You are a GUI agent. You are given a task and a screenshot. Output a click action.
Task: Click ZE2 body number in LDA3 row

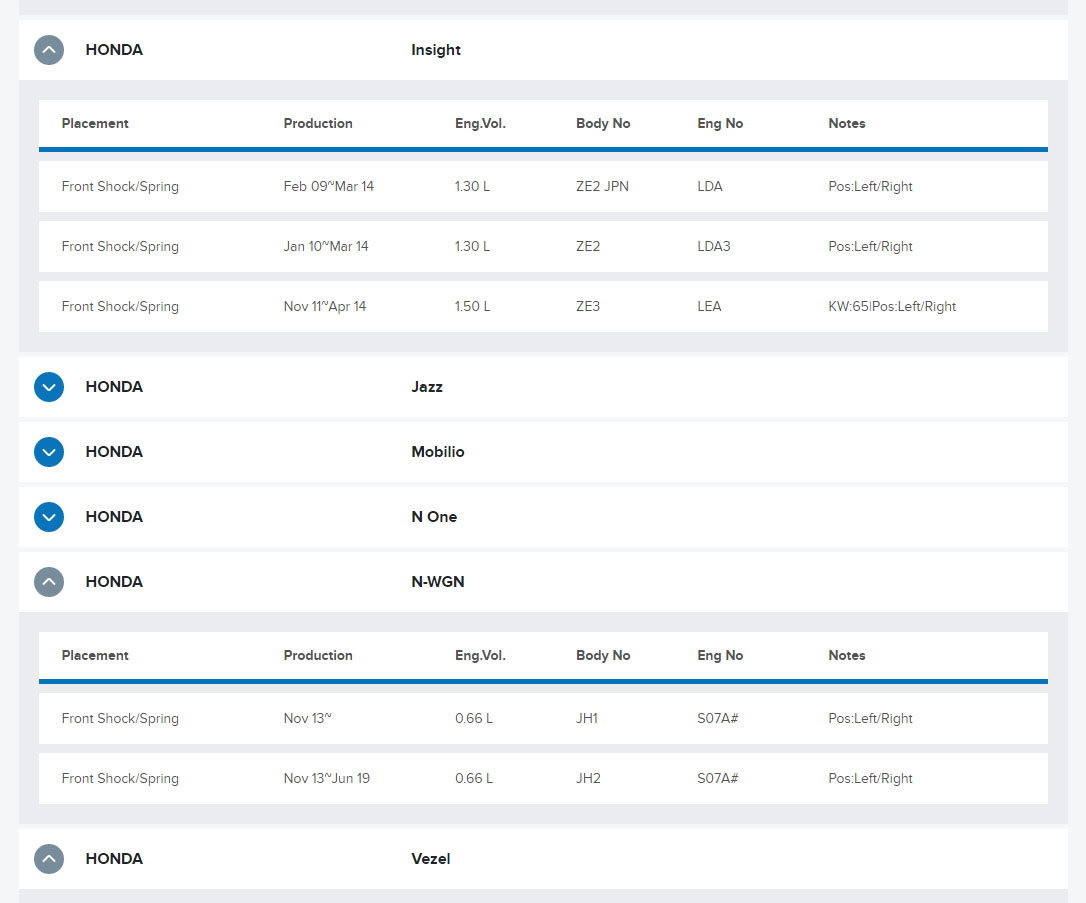587,247
